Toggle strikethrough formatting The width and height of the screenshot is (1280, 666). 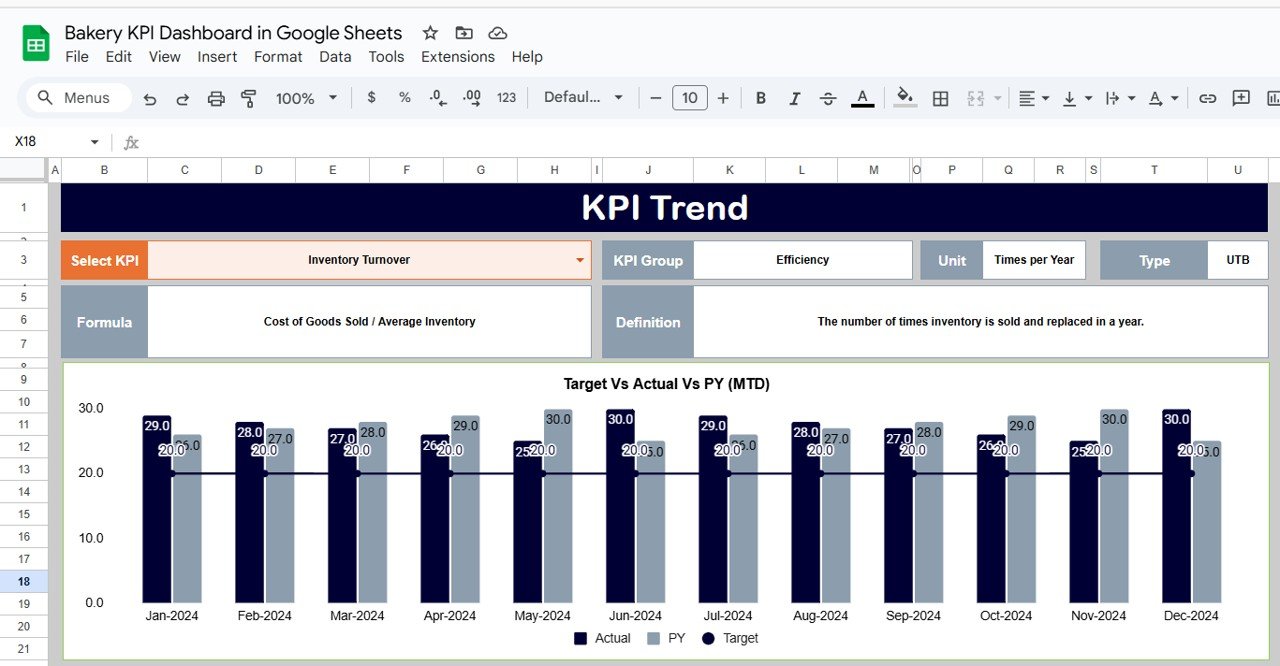tap(828, 98)
